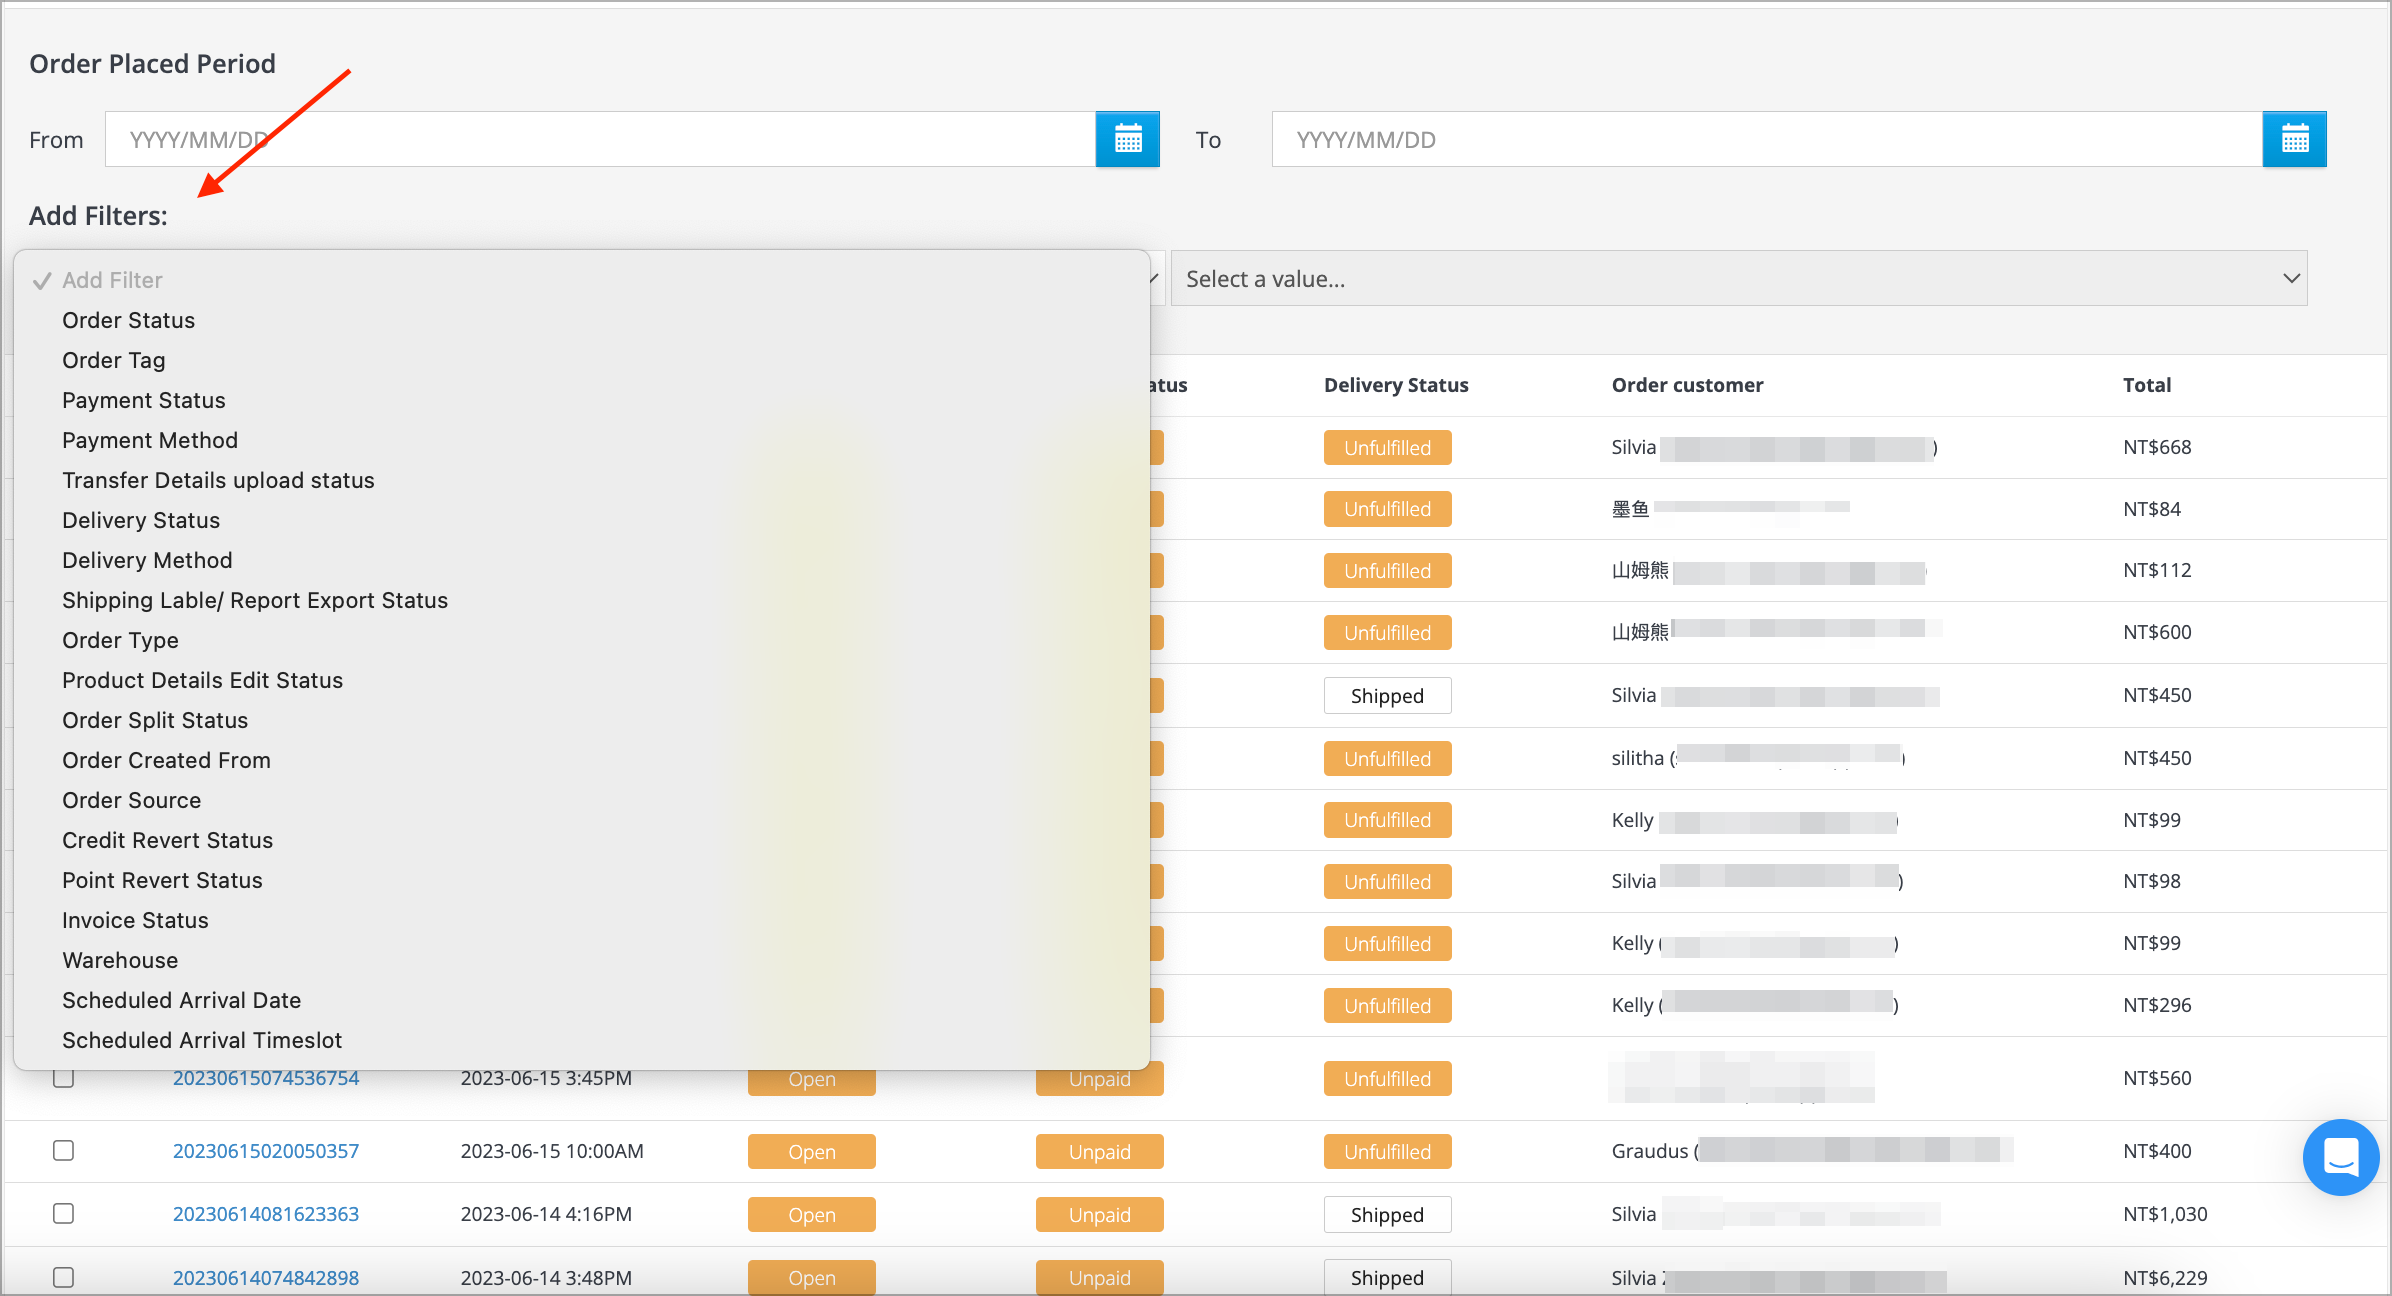This screenshot has height=1296, width=2392.
Task: Select "Order Status" from the filter list
Action: click(x=129, y=320)
